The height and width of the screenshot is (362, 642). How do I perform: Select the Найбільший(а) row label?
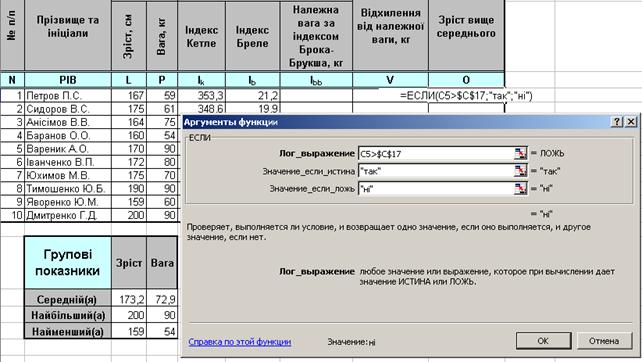coord(68,315)
